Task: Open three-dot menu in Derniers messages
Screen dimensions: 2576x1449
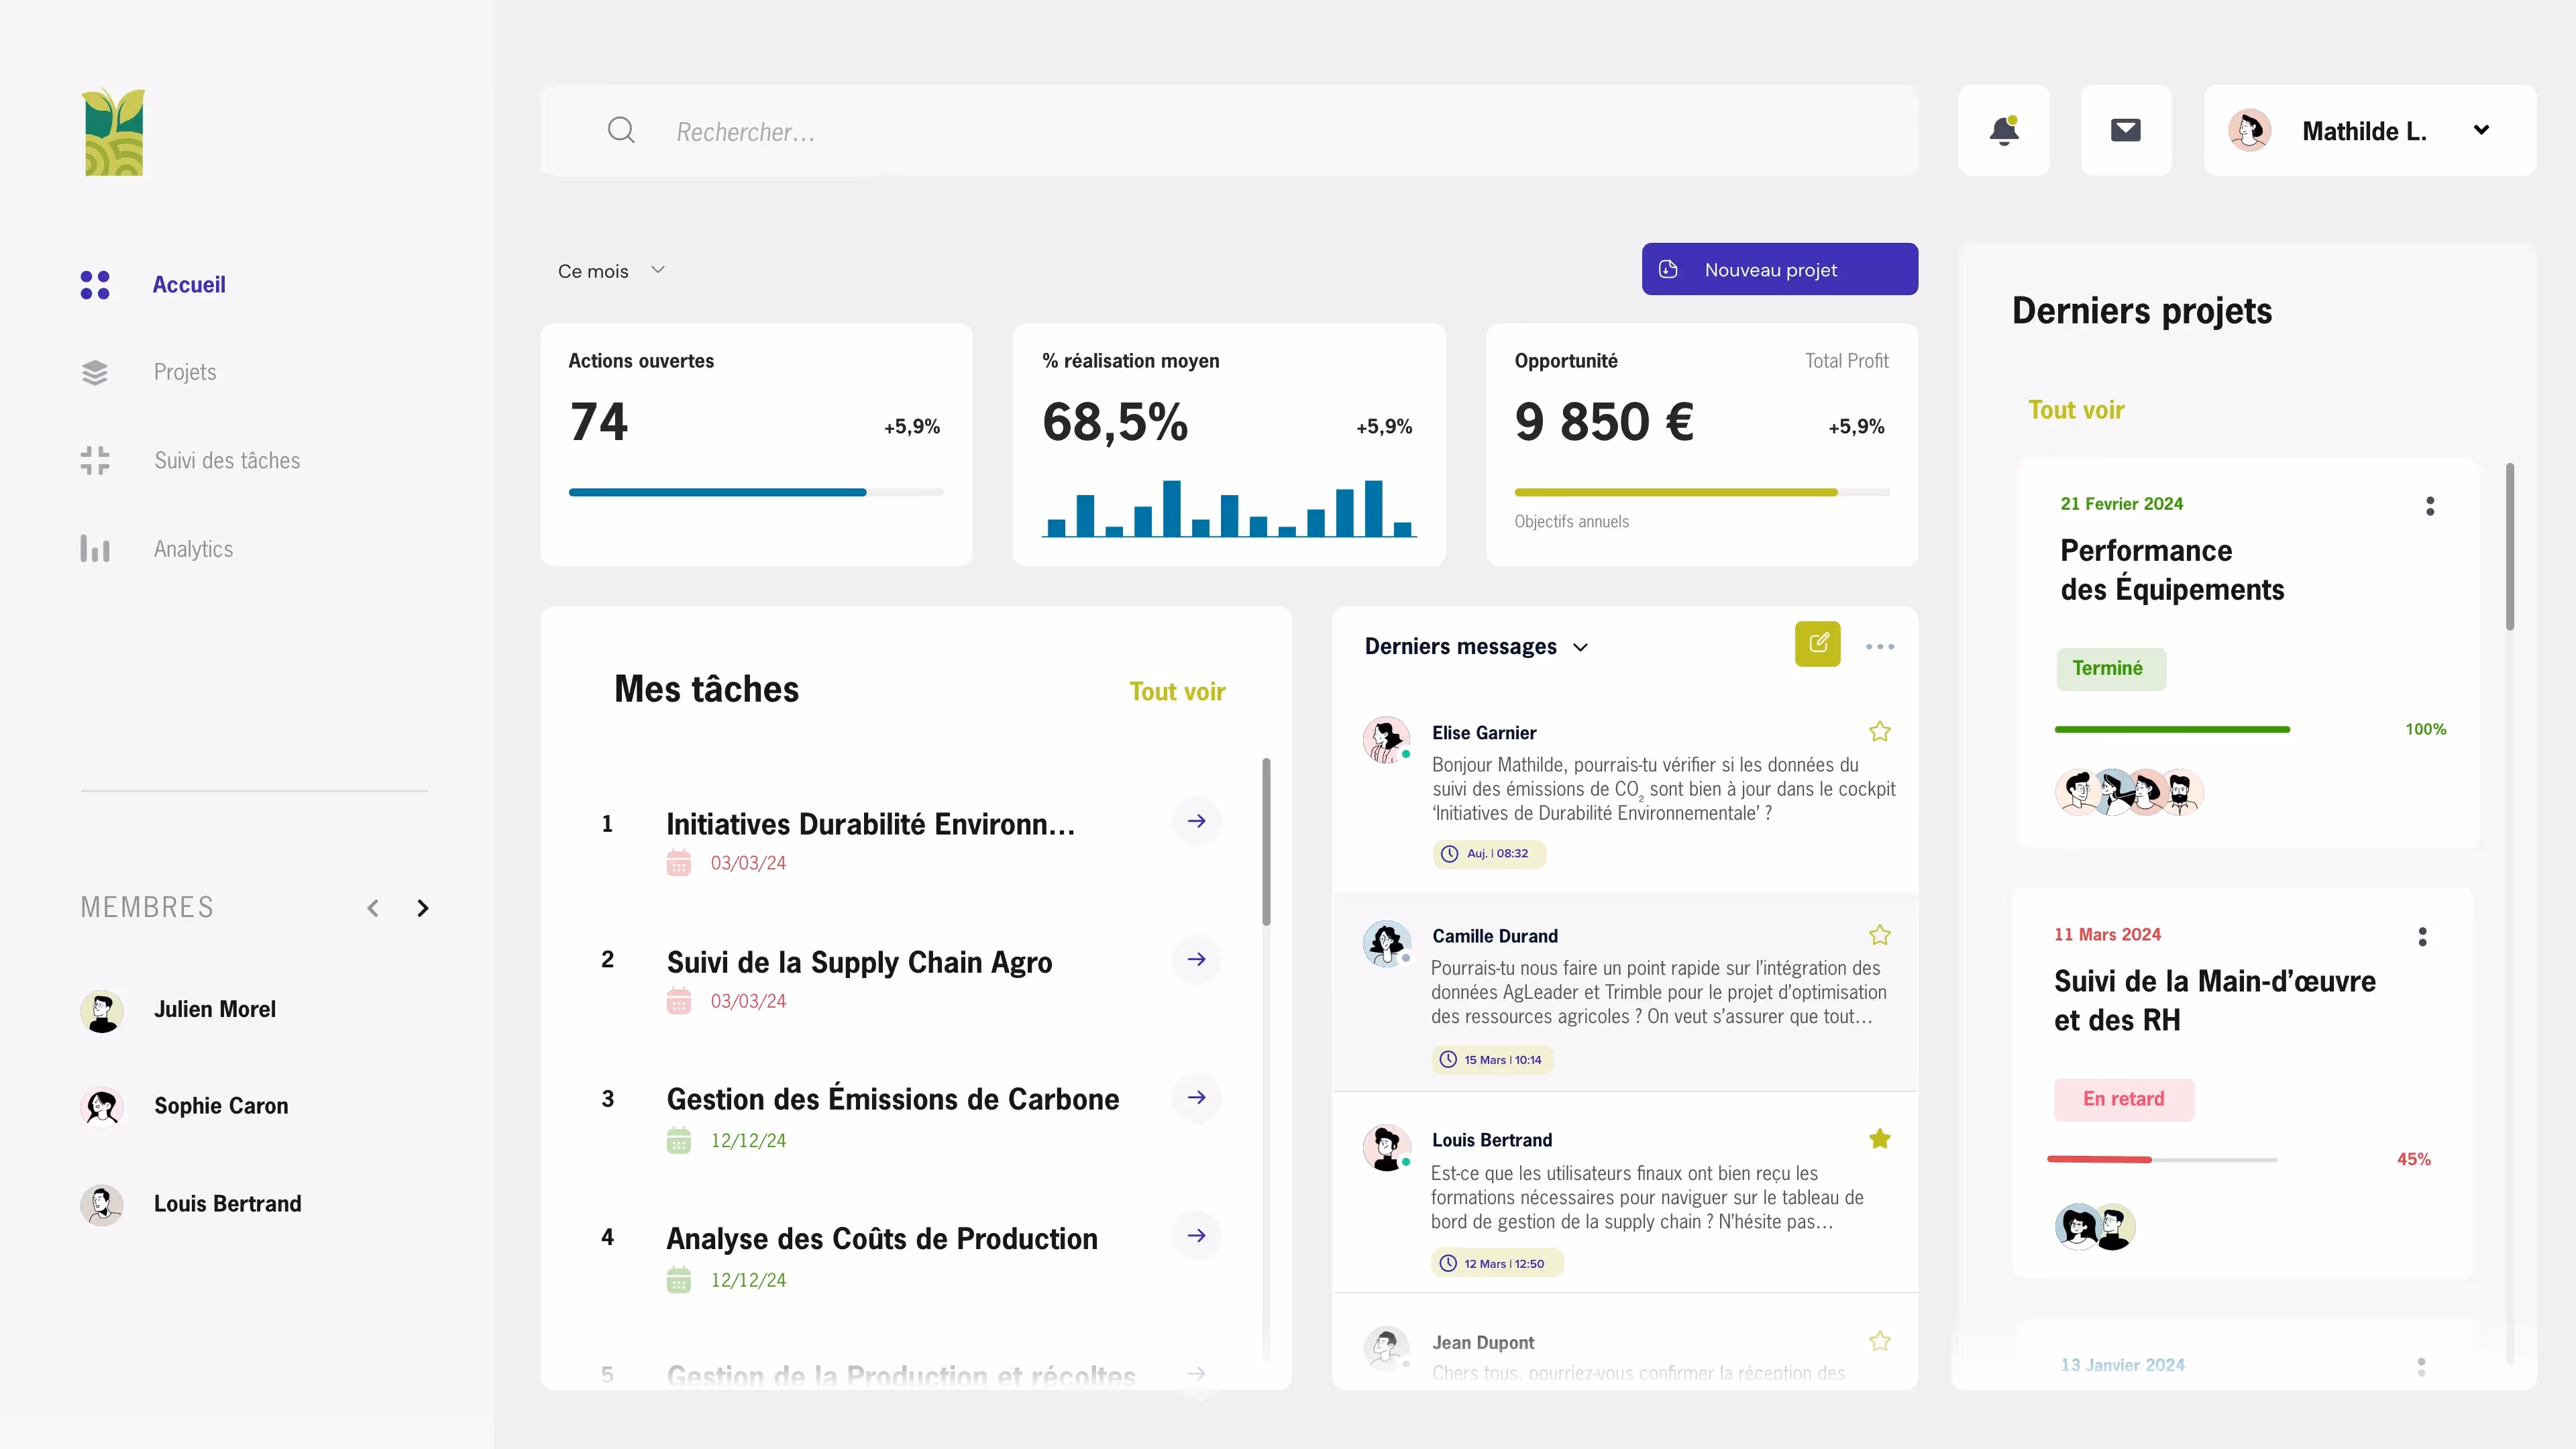Action: pyautogui.click(x=1879, y=647)
